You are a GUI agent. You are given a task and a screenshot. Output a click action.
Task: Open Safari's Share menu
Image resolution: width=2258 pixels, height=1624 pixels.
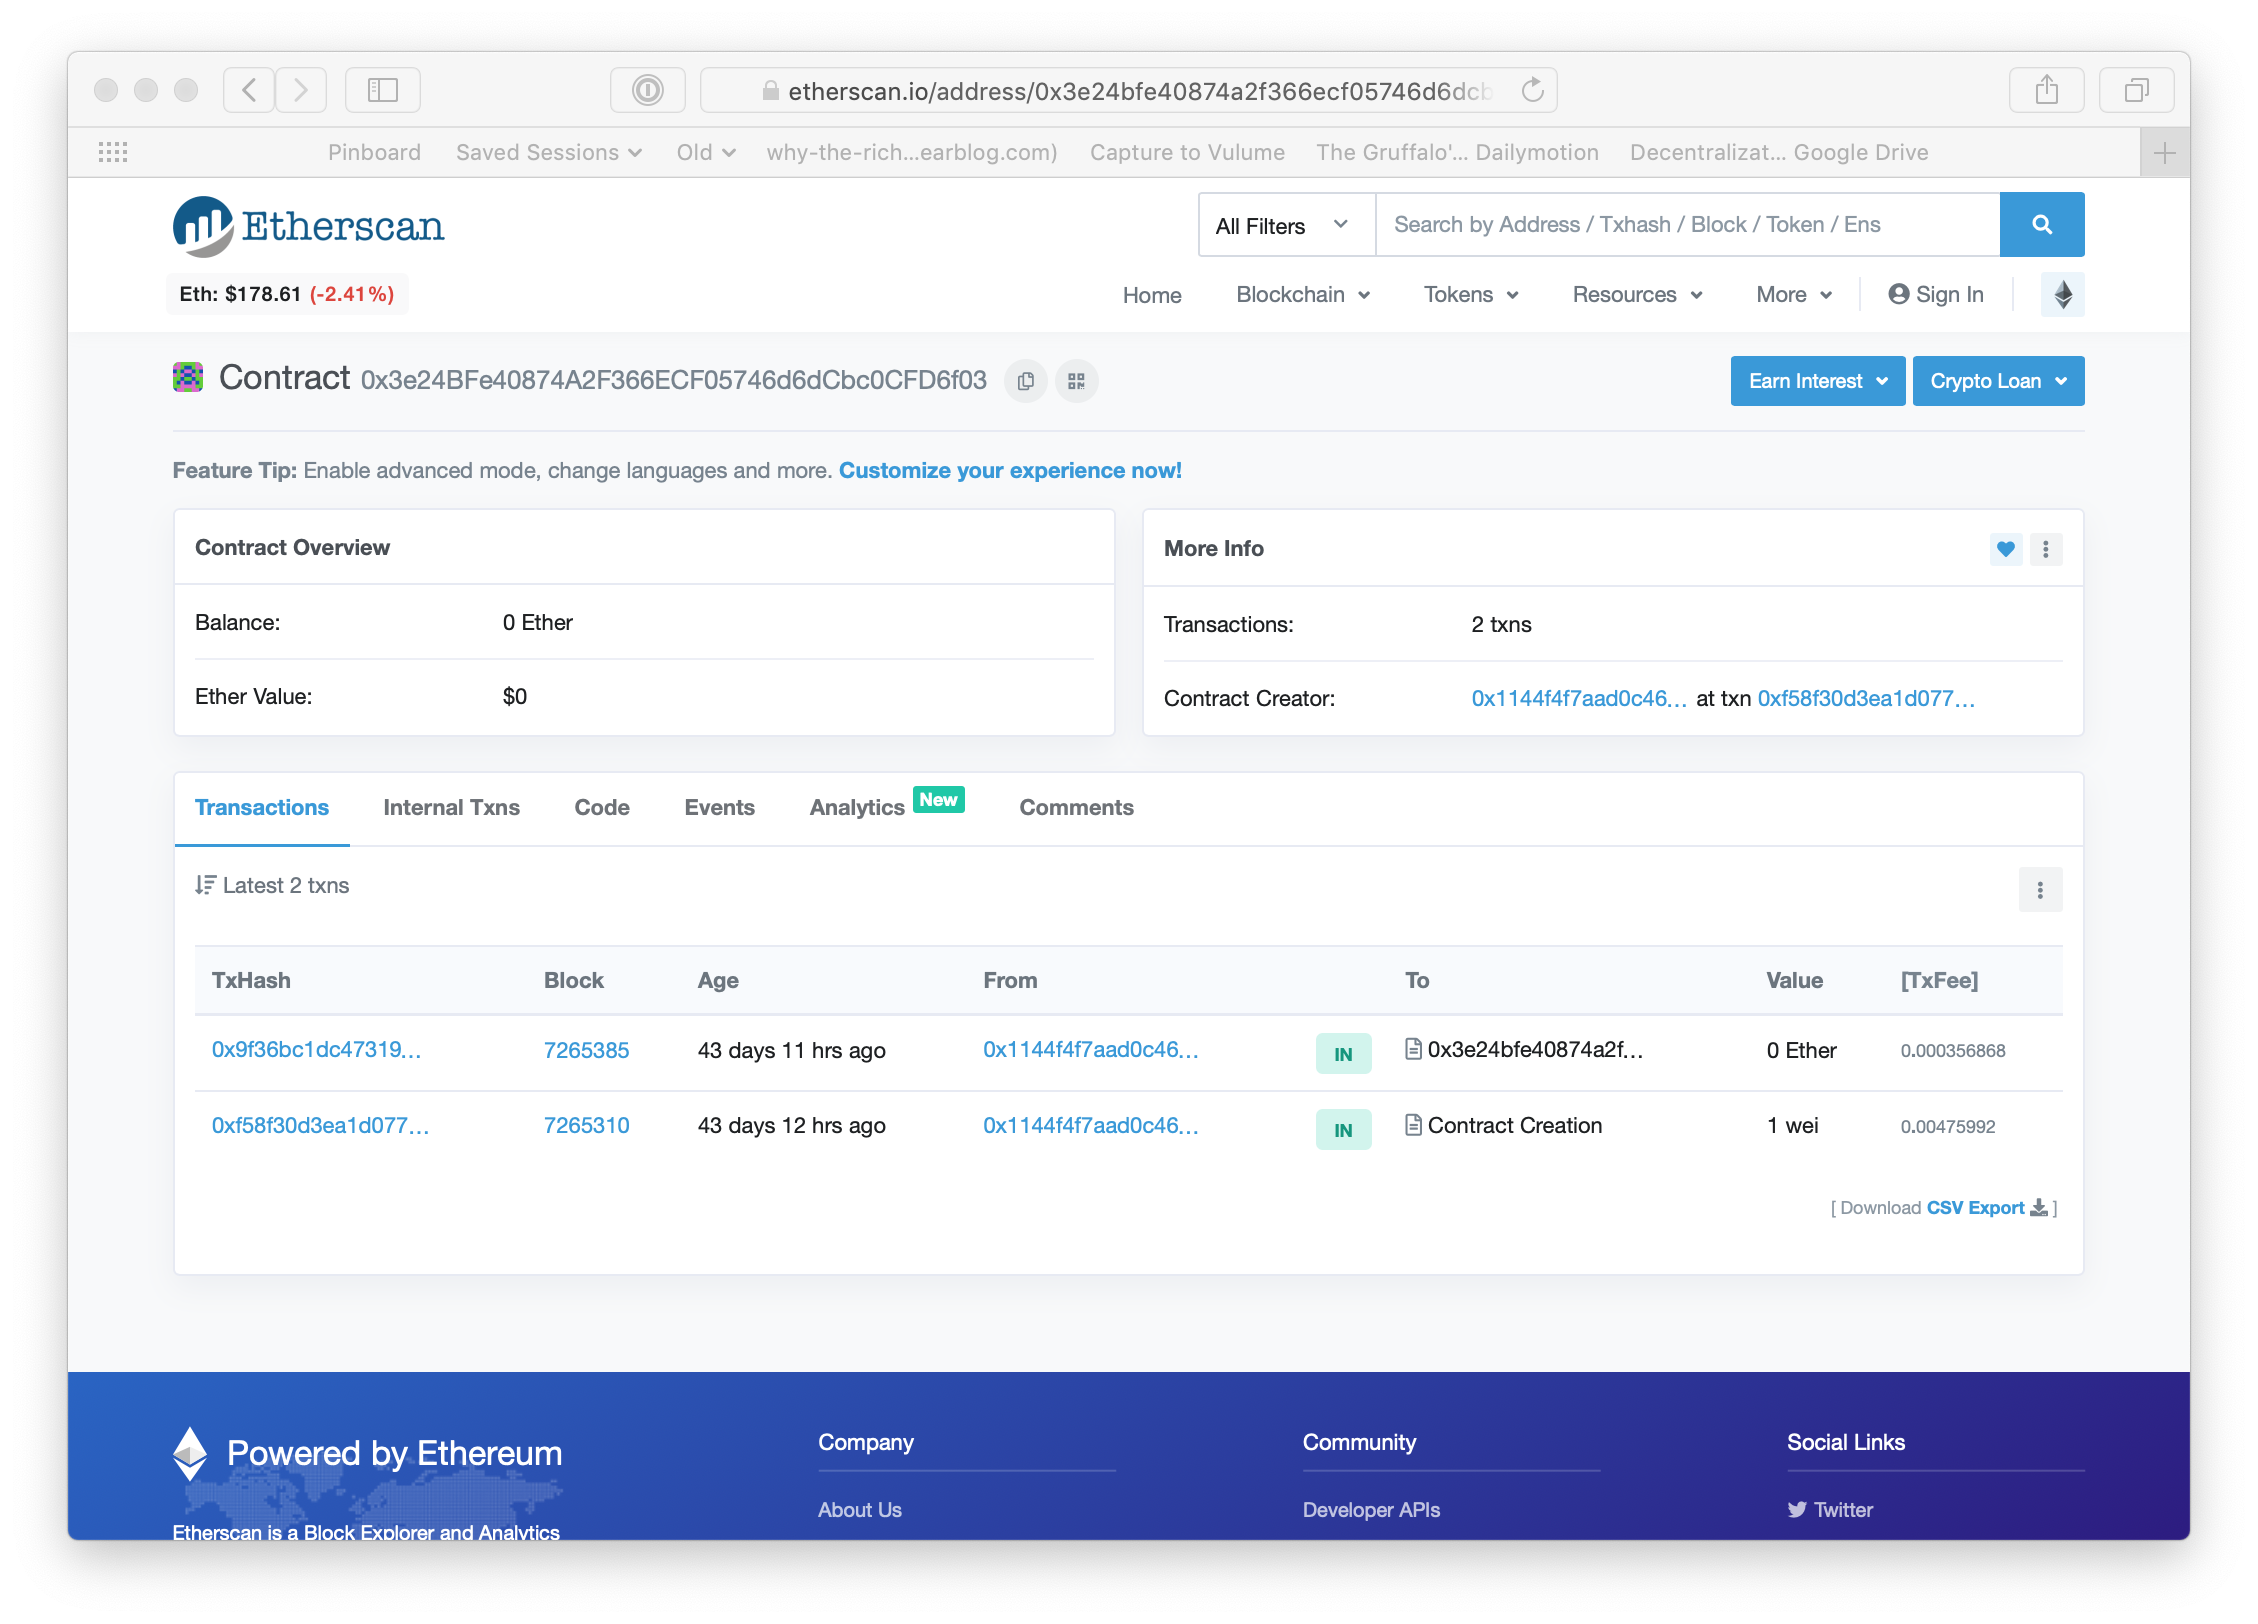[2047, 90]
